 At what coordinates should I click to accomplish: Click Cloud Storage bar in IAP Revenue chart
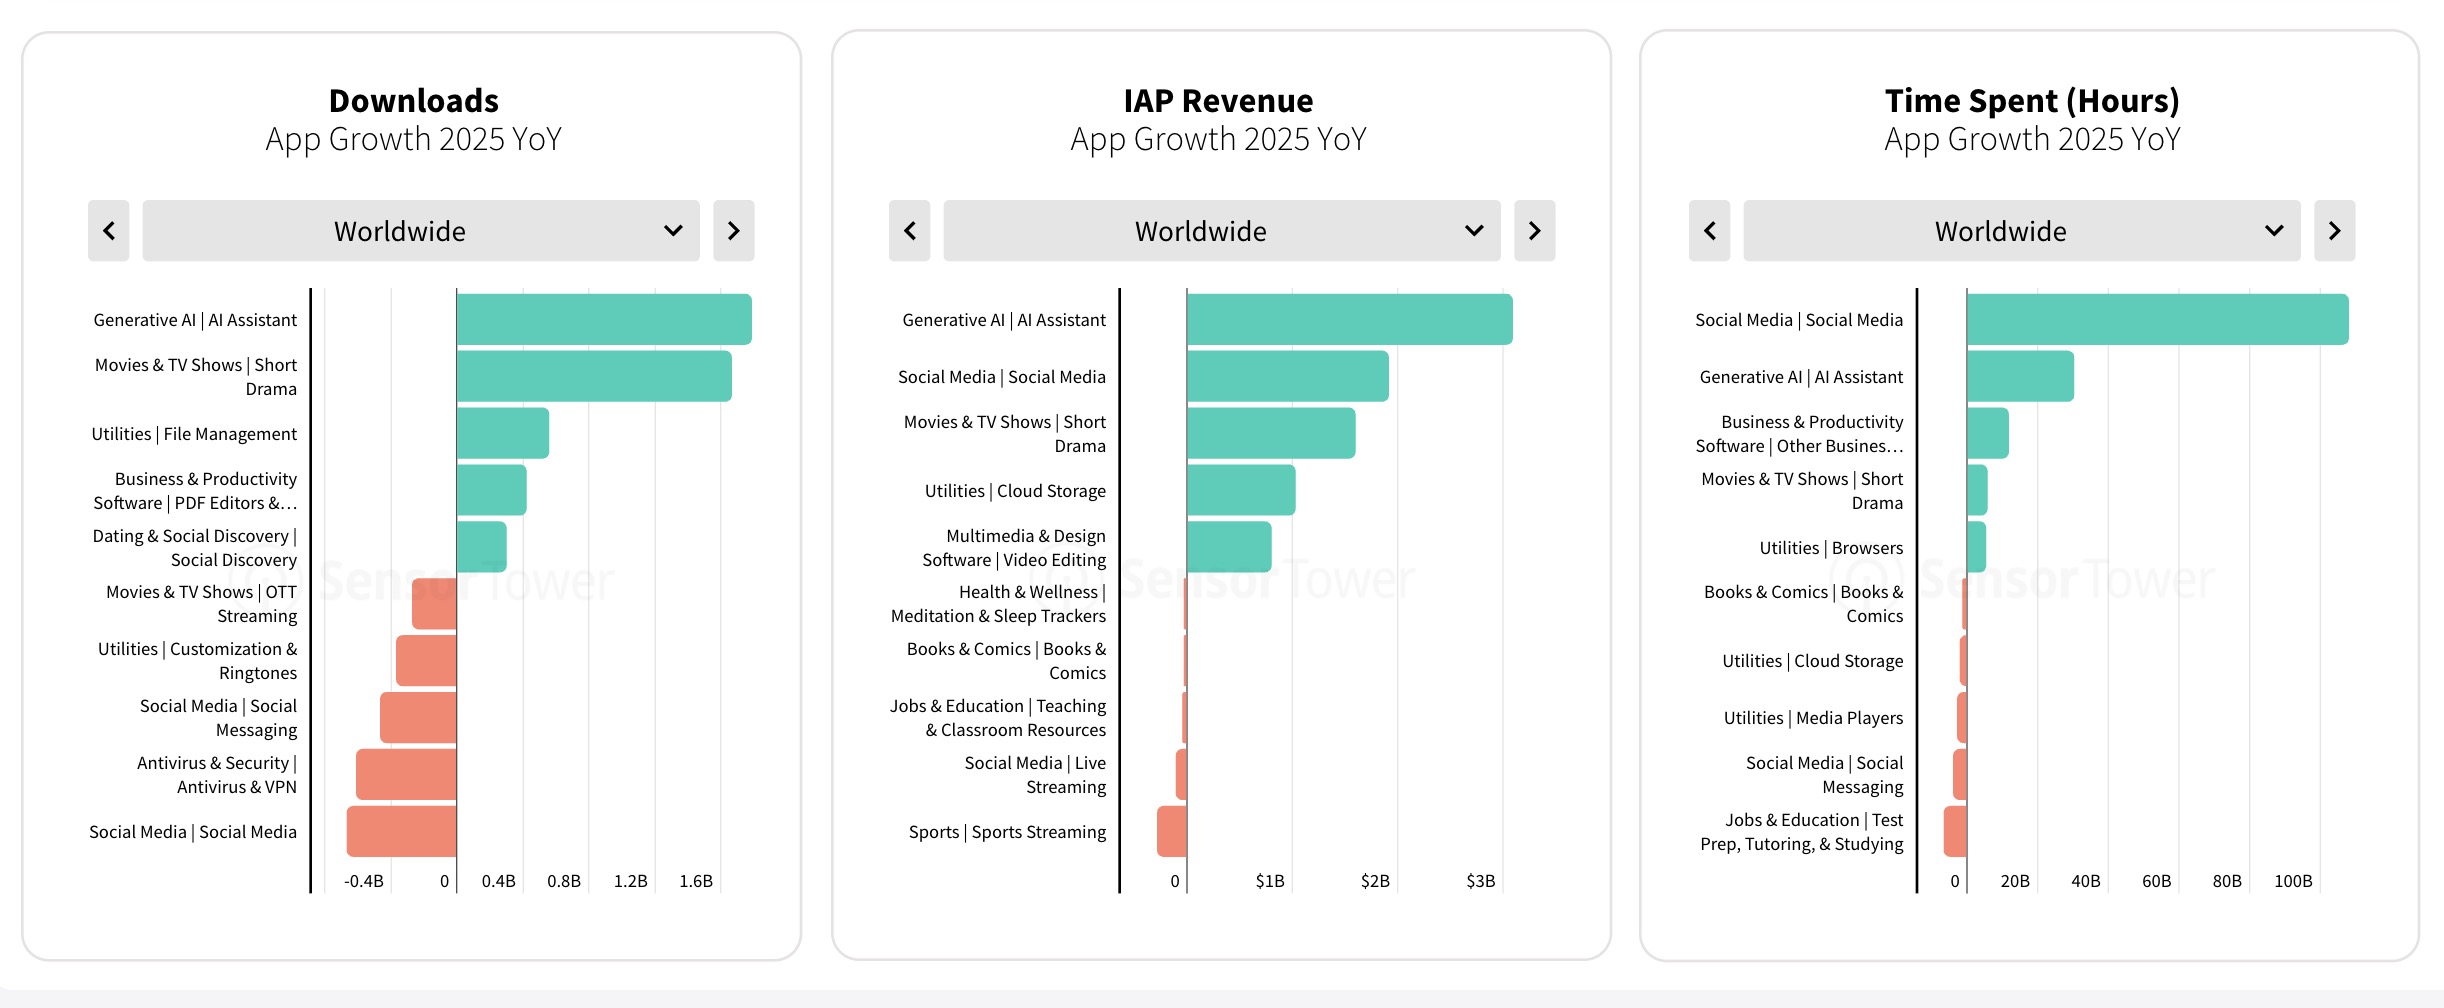point(1240,490)
